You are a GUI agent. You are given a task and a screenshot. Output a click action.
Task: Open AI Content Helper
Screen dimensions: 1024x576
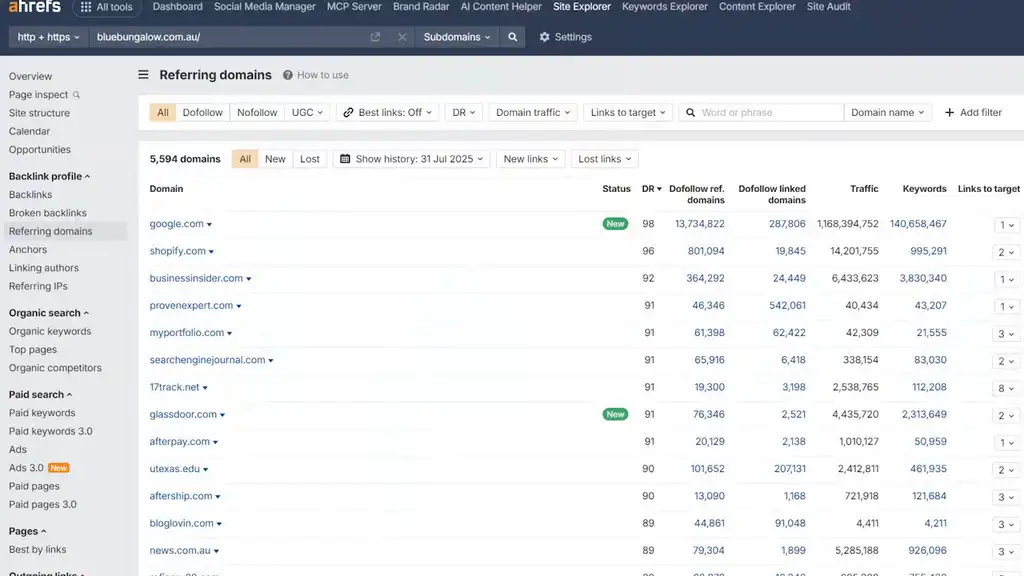pos(501,7)
